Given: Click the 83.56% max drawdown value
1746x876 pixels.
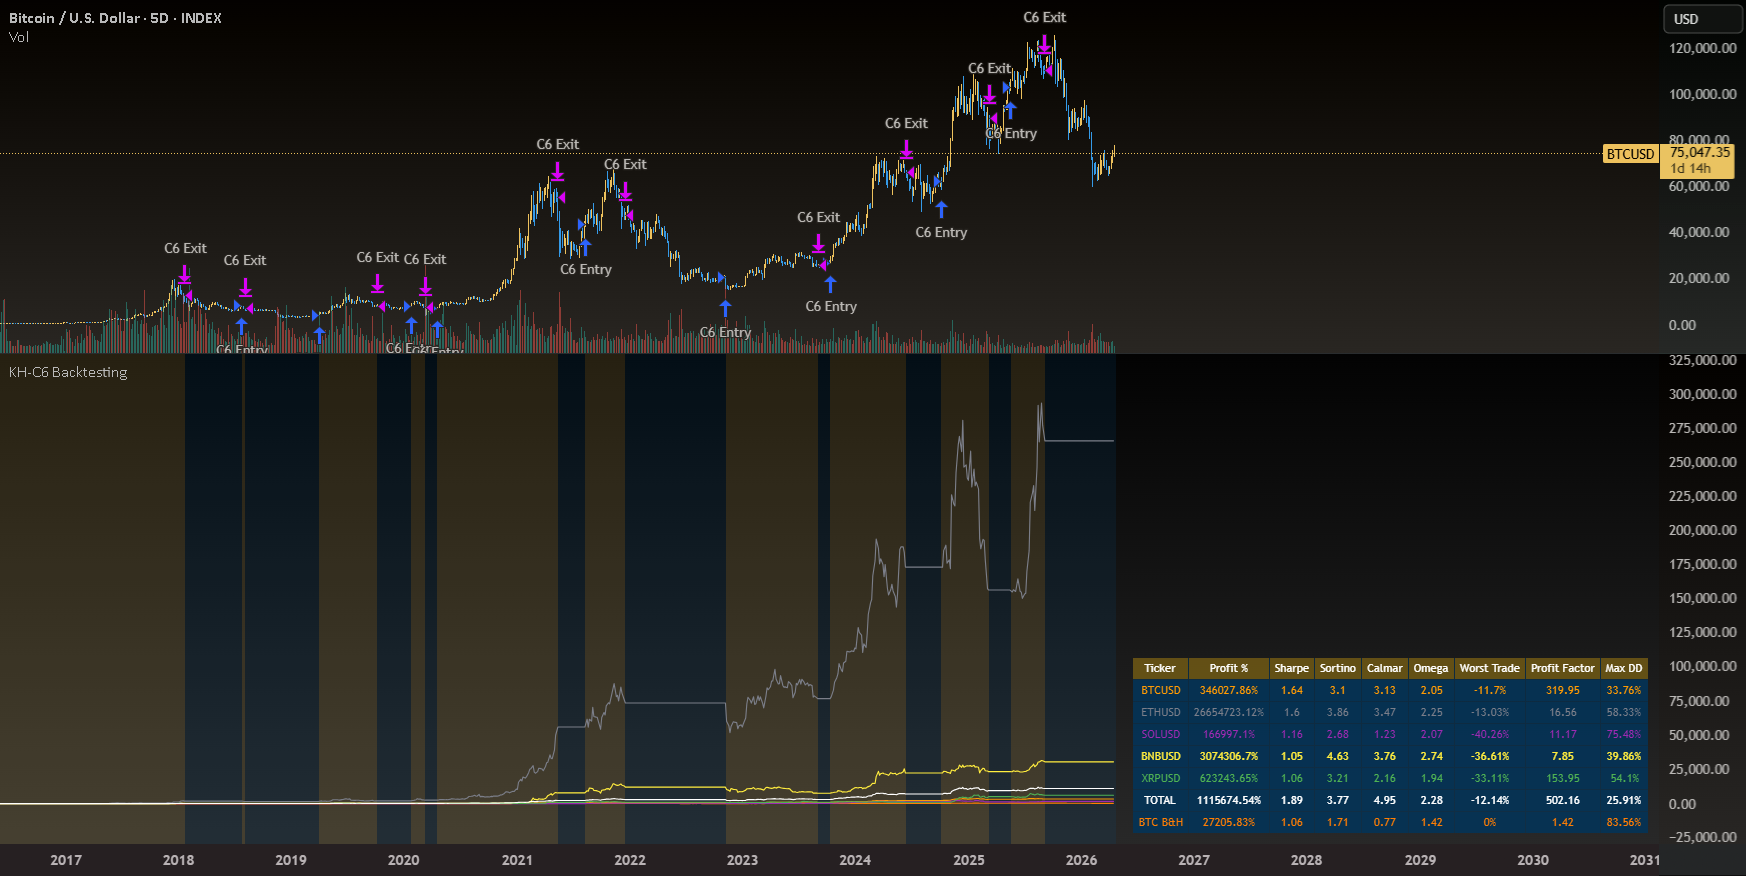Looking at the screenshot, I should tap(1624, 822).
